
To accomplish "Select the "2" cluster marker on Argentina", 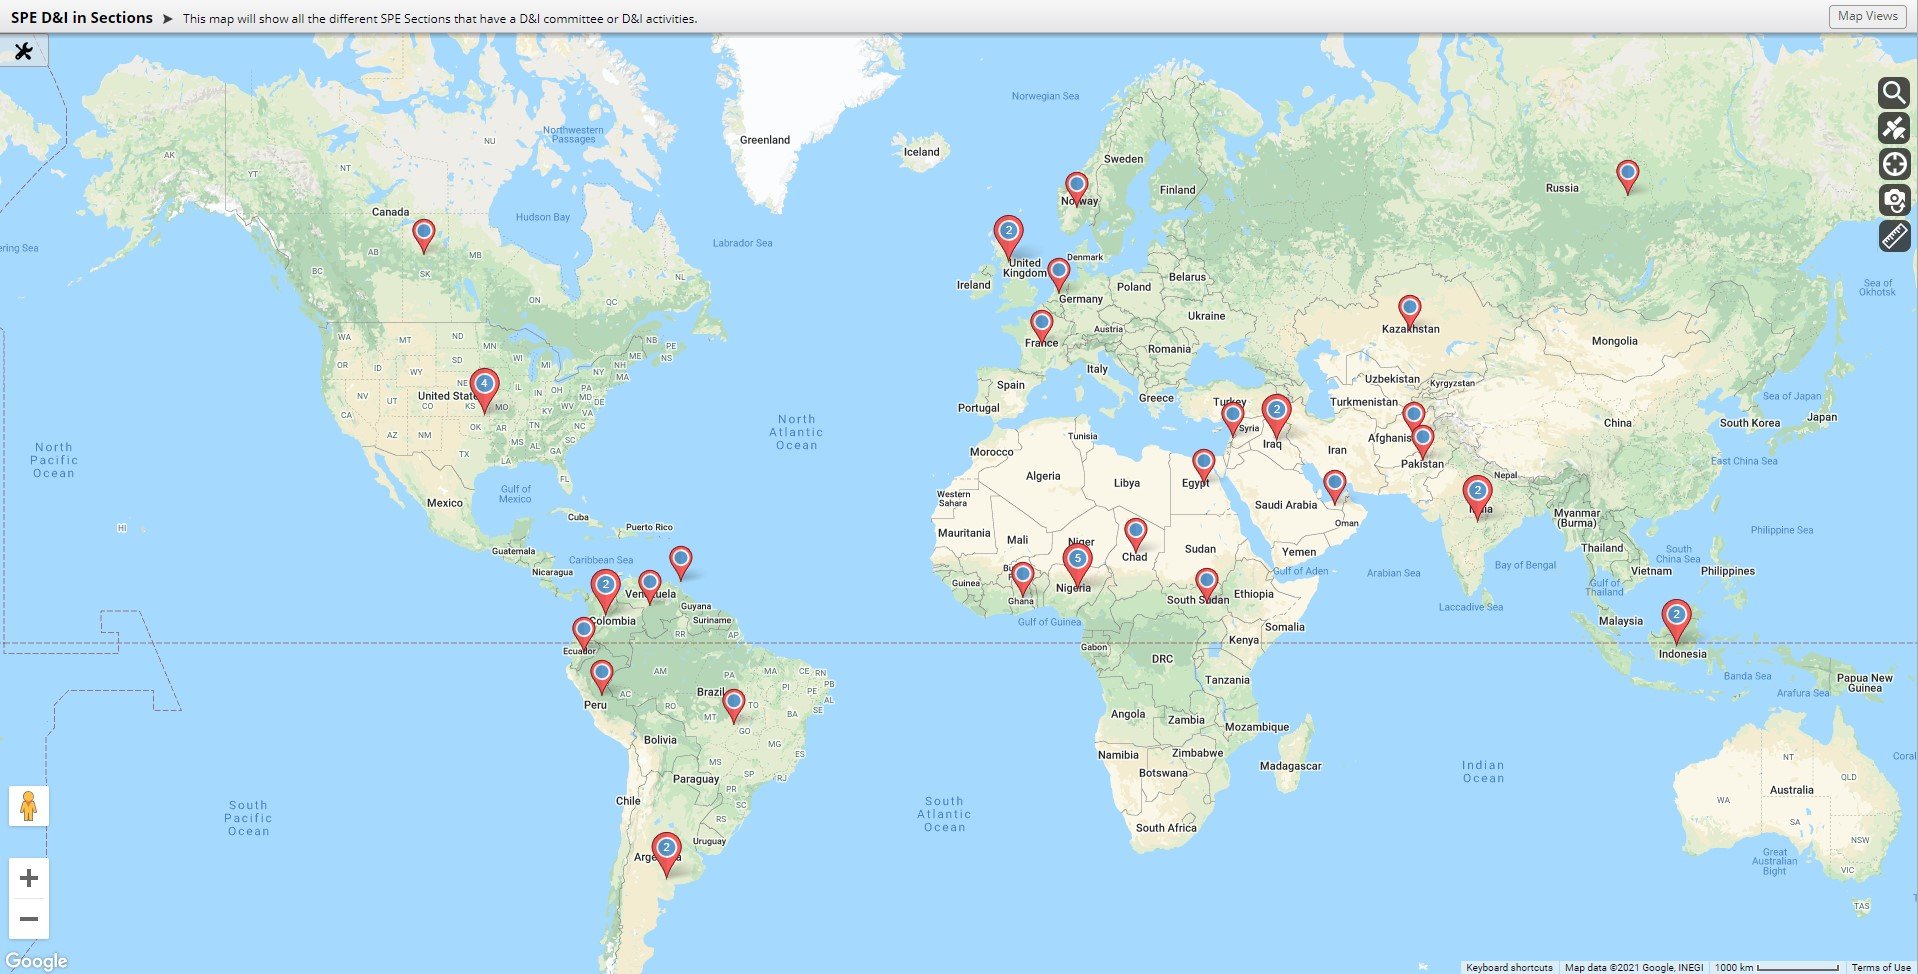I will [x=665, y=847].
